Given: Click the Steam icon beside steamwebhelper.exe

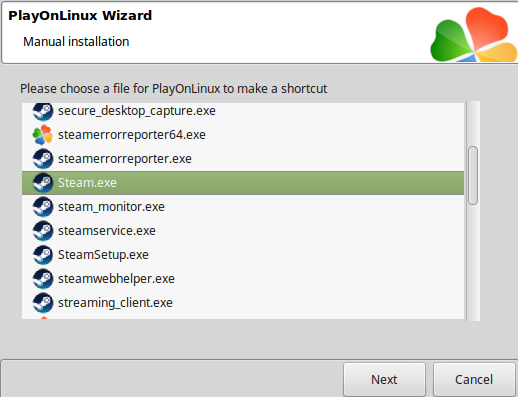Looking at the screenshot, I should (x=43, y=279).
